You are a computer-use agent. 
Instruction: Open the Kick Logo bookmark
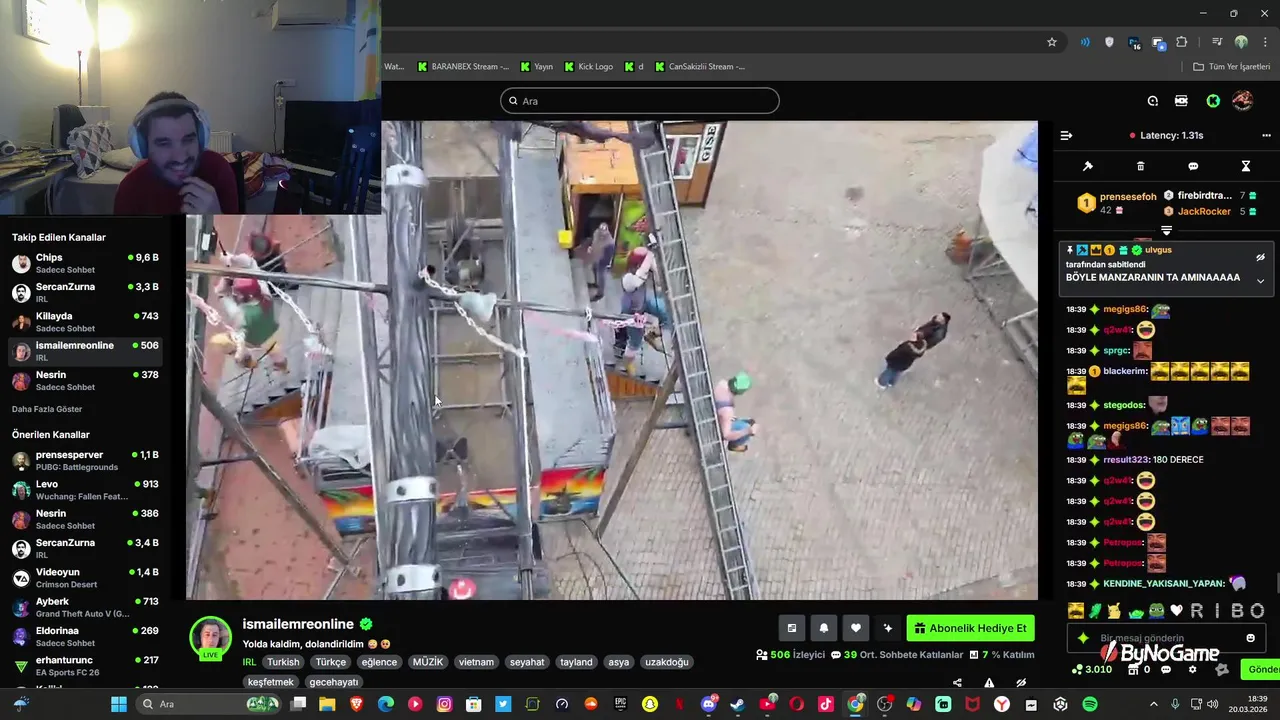588,67
